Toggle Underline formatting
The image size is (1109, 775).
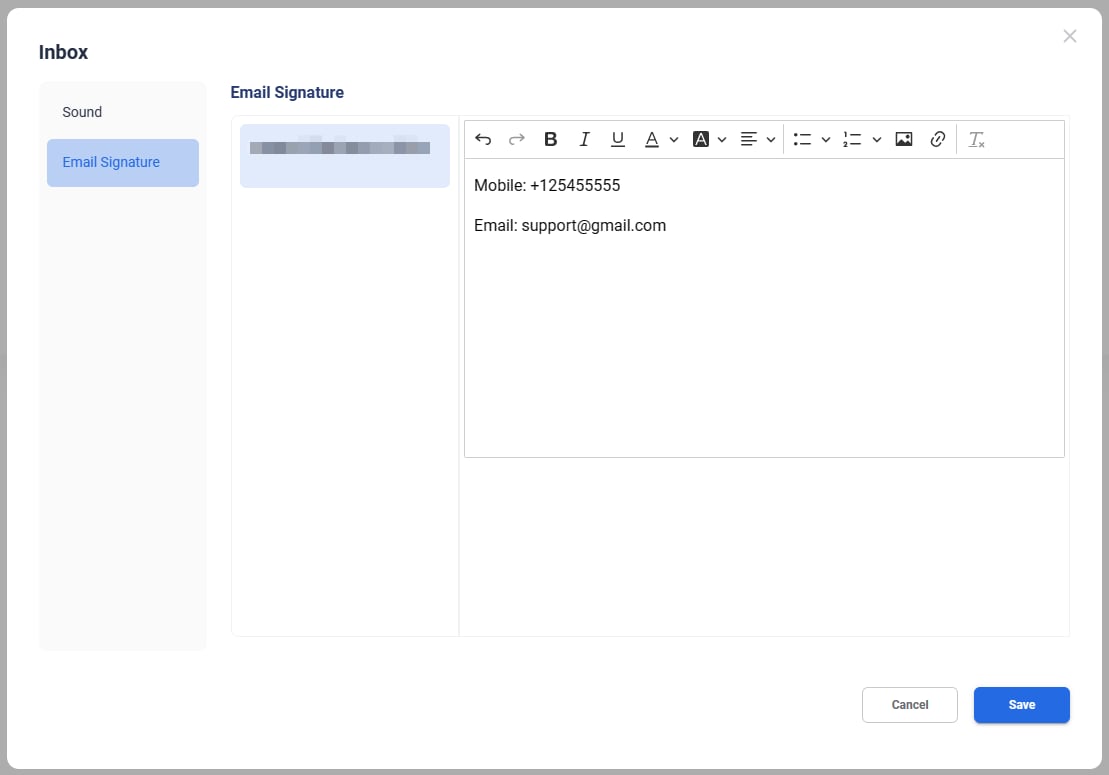(x=618, y=140)
